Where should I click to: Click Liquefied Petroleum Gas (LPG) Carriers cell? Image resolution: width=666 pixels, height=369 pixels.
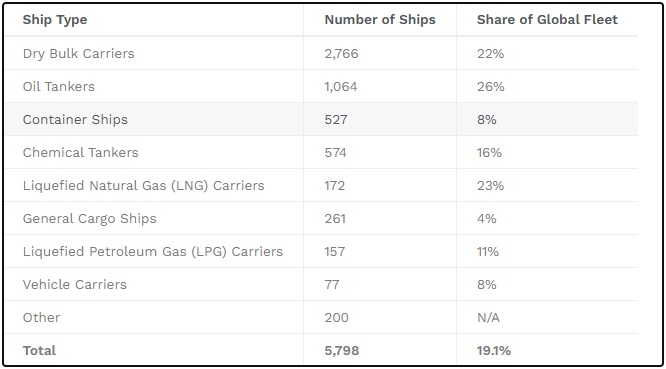click(153, 251)
